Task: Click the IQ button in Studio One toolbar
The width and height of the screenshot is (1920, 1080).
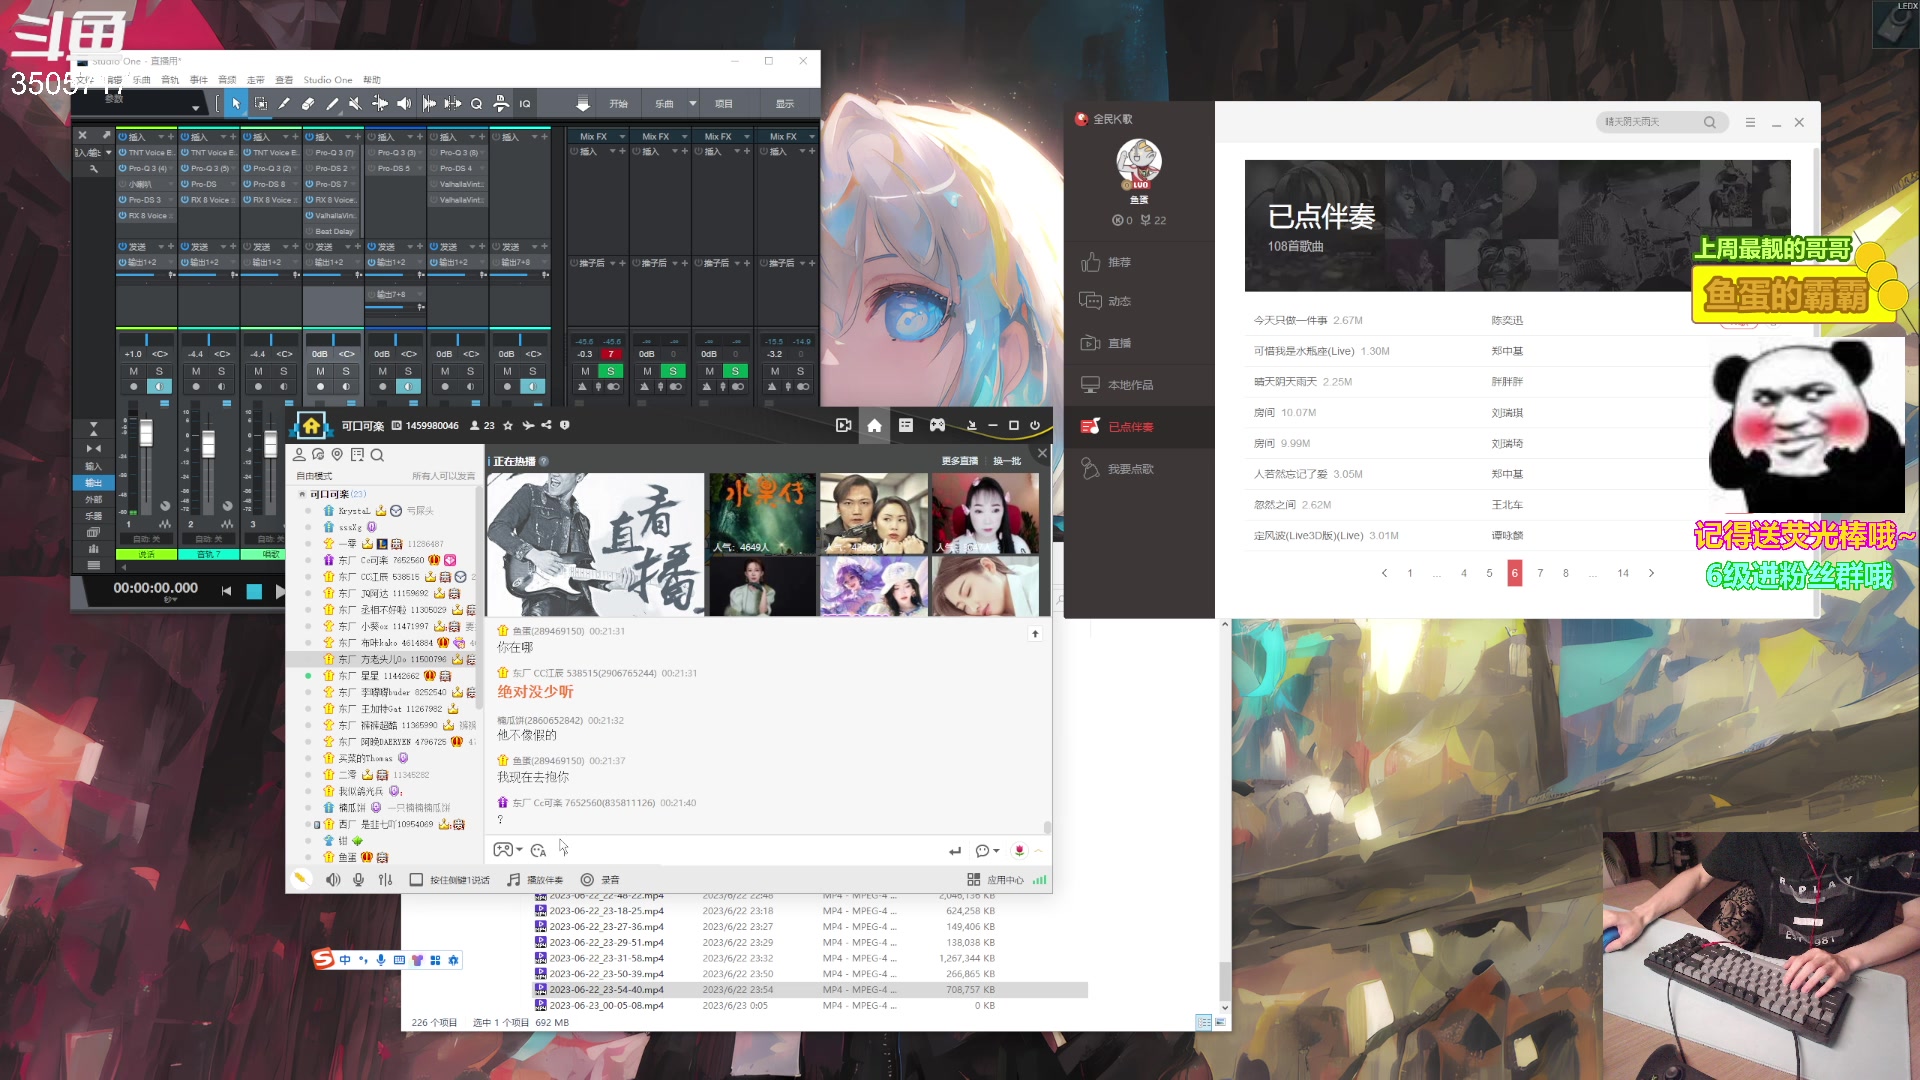Action: [x=525, y=104]
